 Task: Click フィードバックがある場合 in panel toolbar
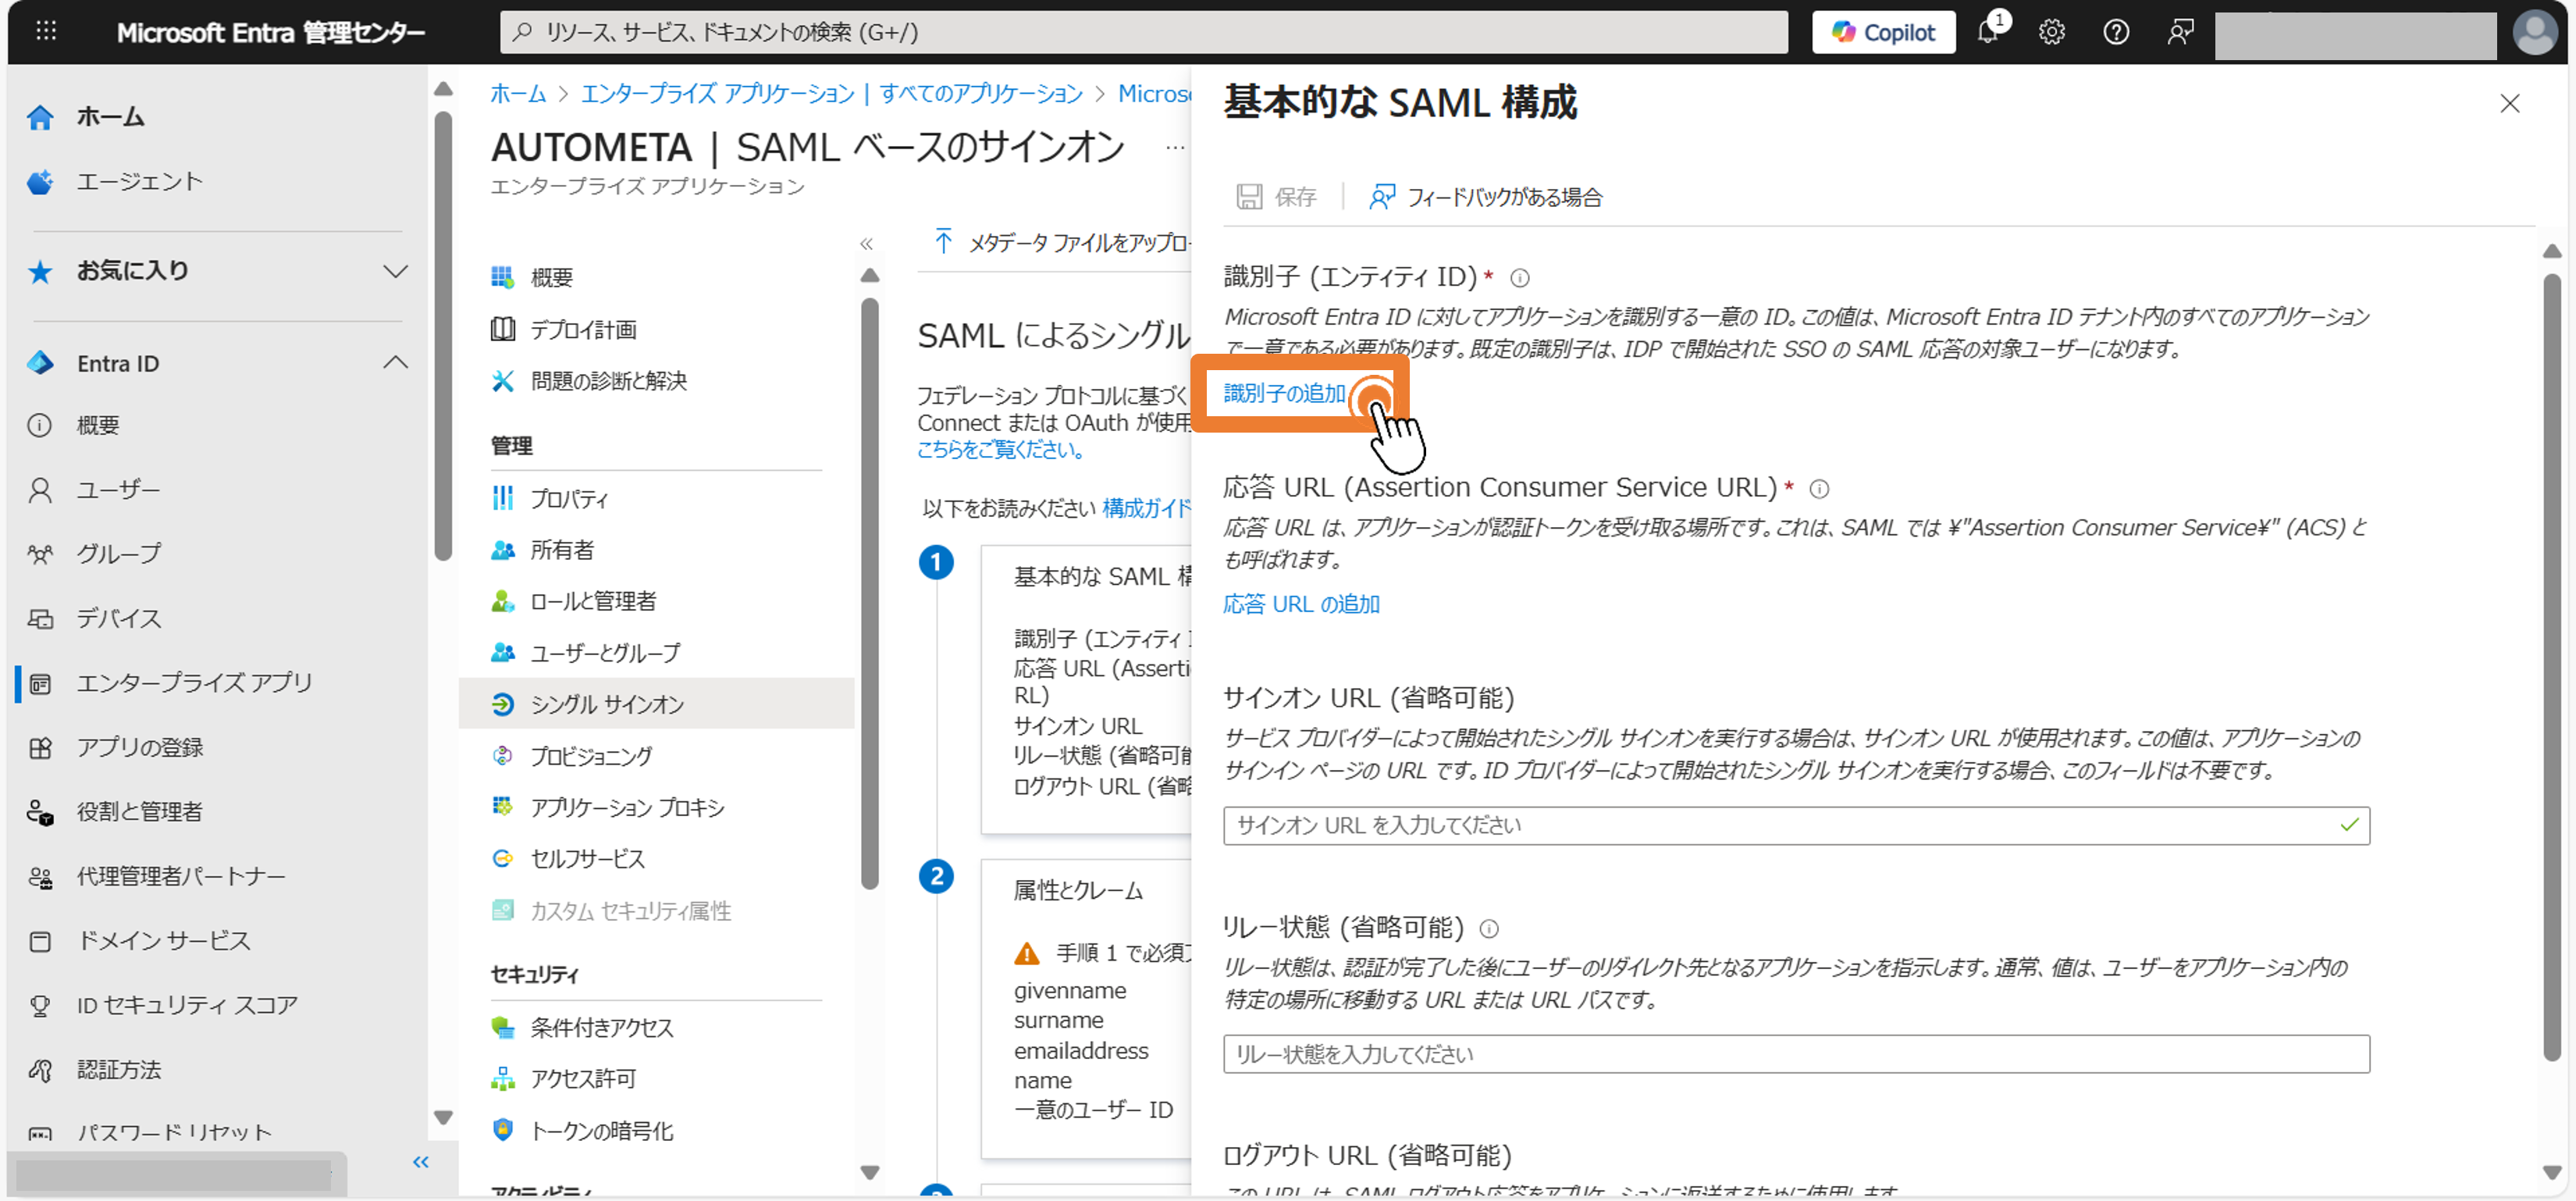pyautogui.click(x=1486, y=197)
